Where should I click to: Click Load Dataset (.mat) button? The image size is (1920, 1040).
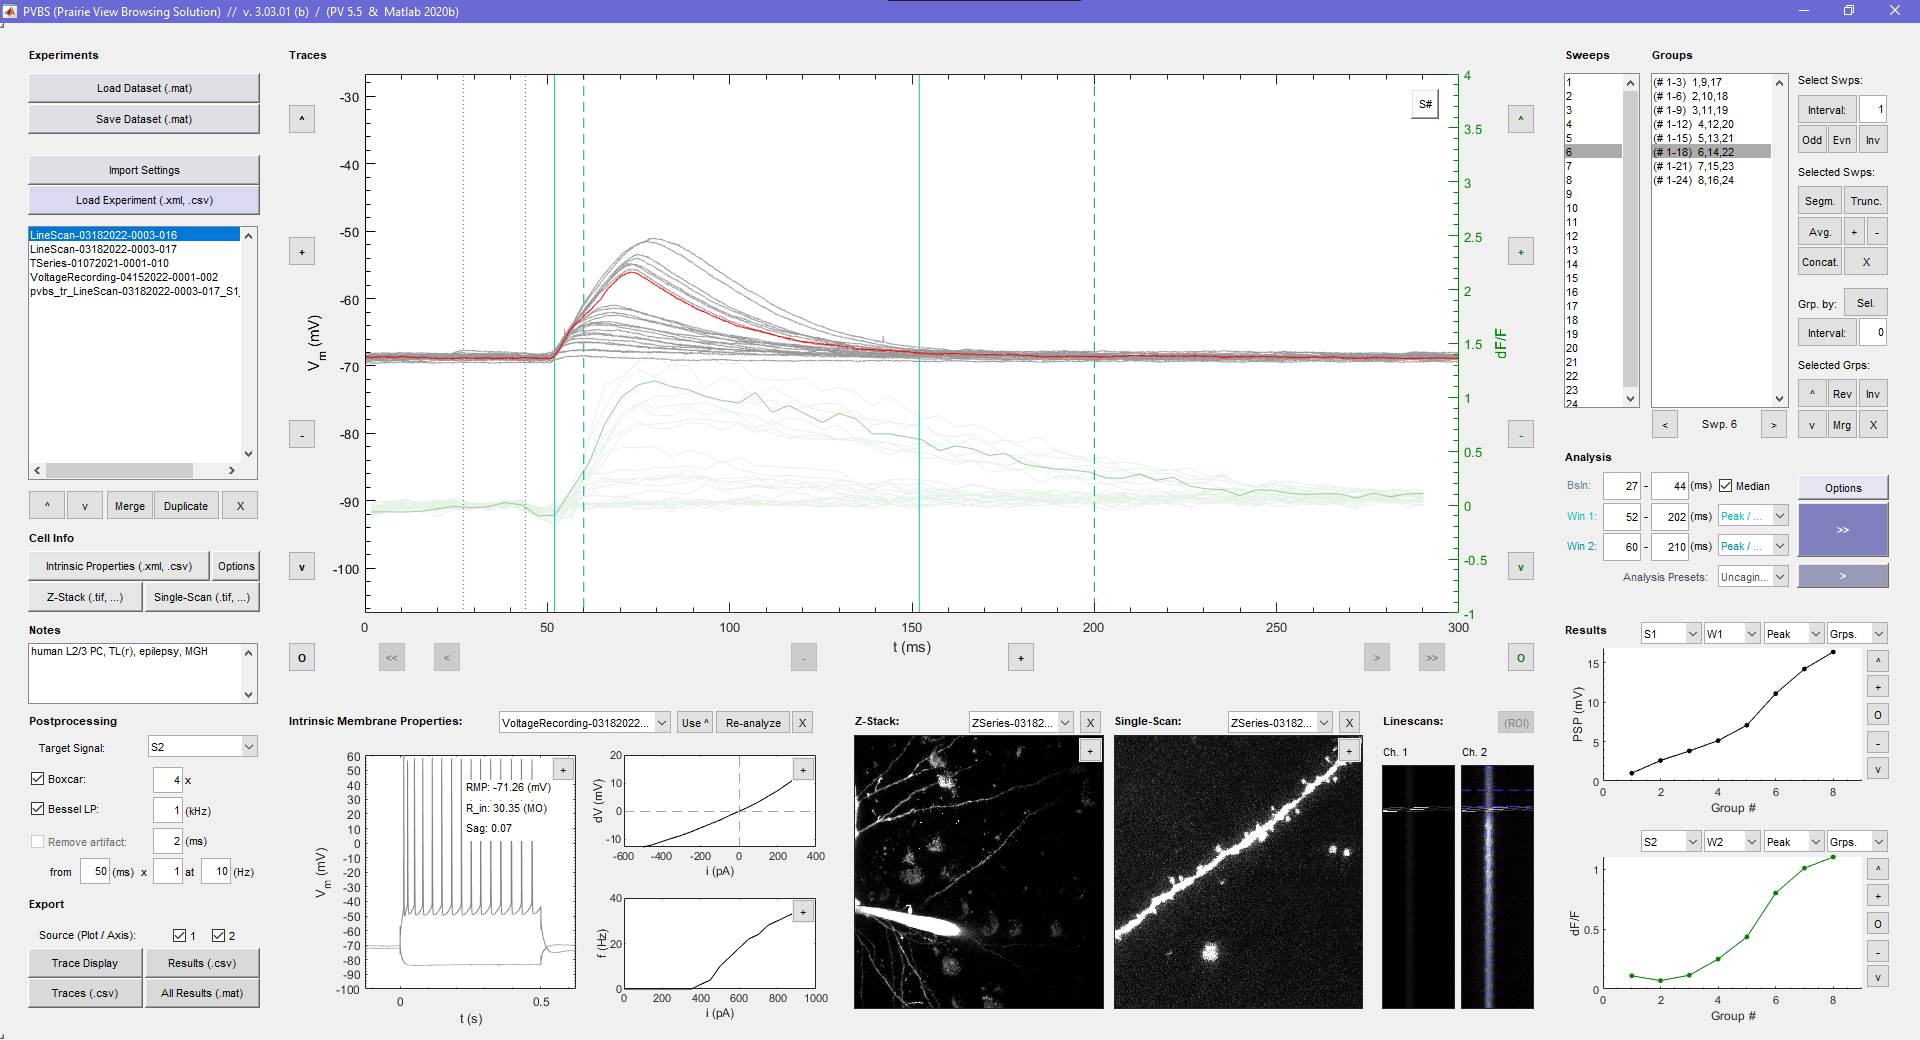click(x=144, y=88)
